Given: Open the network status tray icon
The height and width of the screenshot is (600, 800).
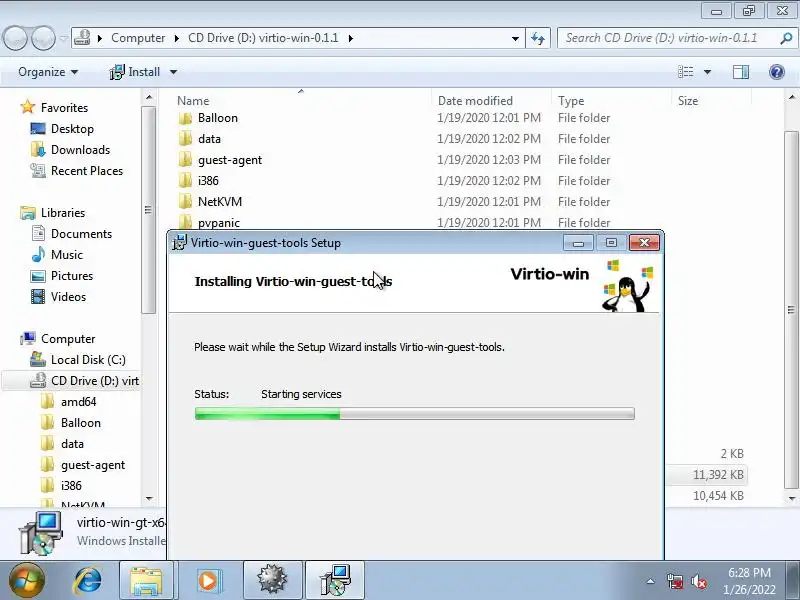Looking at the screenshot, I should click(x=675, y=581).
